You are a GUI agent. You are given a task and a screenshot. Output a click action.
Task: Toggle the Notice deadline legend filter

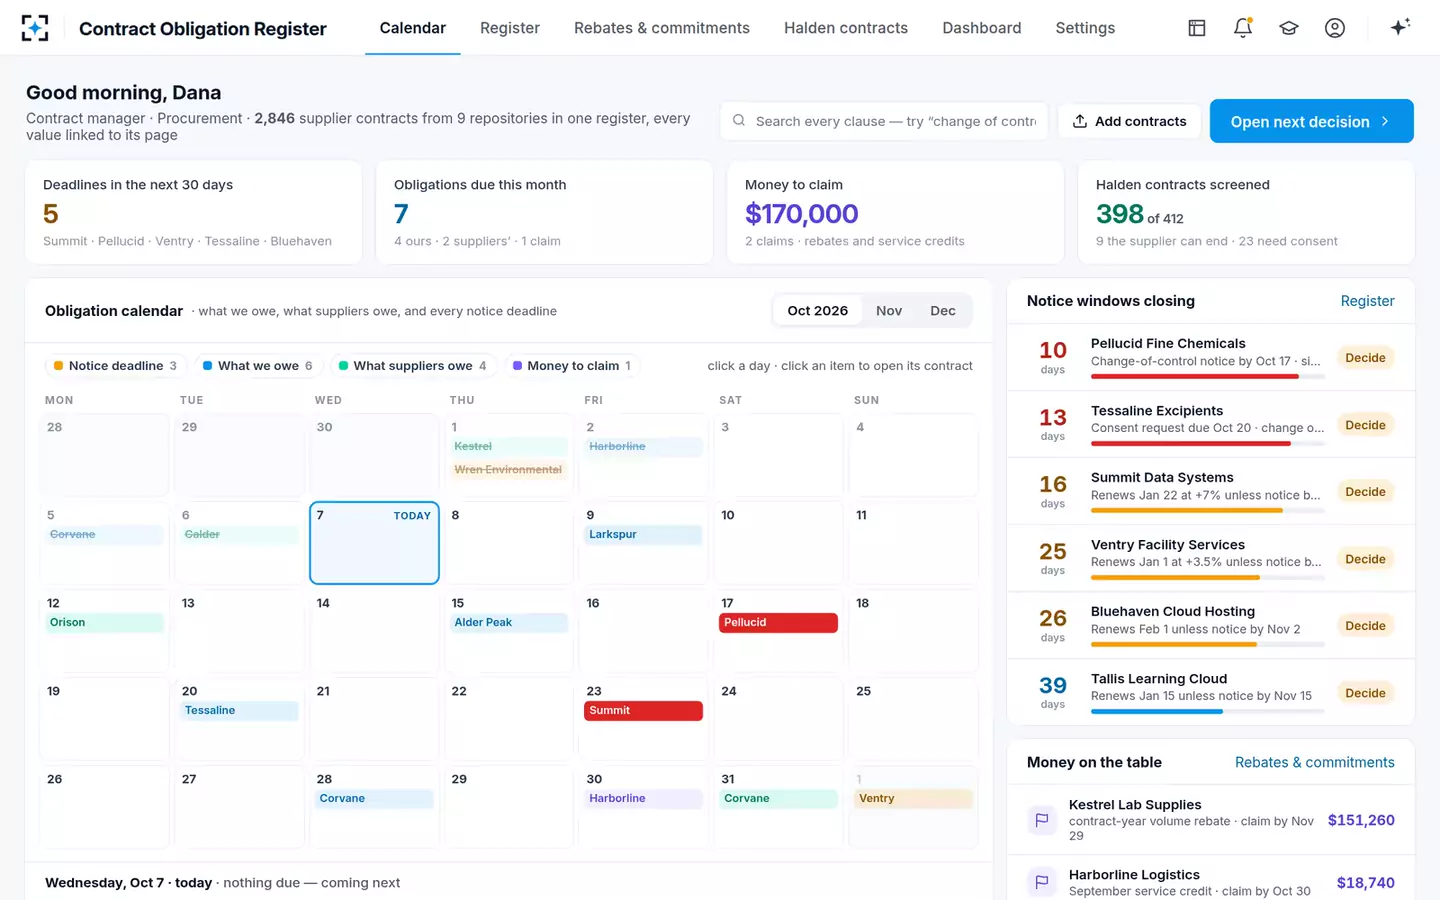click(x=115, y=366)
